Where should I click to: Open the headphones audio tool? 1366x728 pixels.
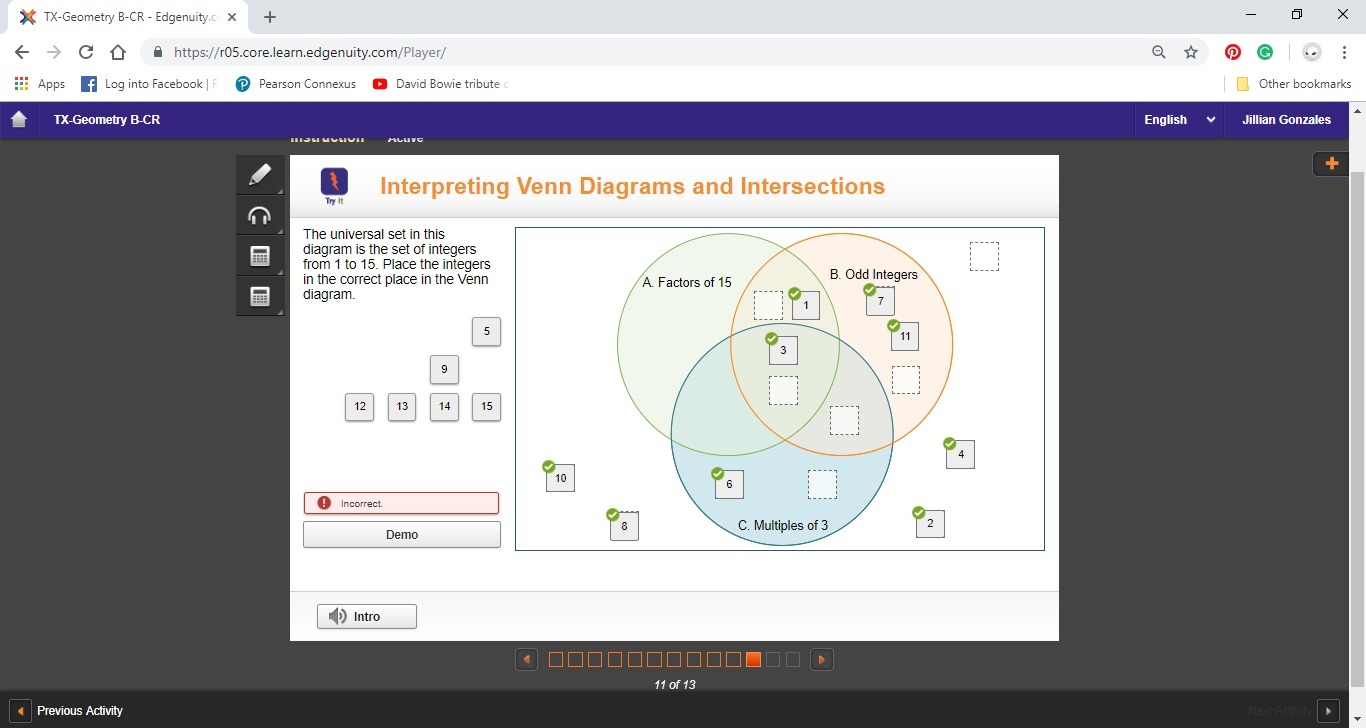click(x=260, y=215)
